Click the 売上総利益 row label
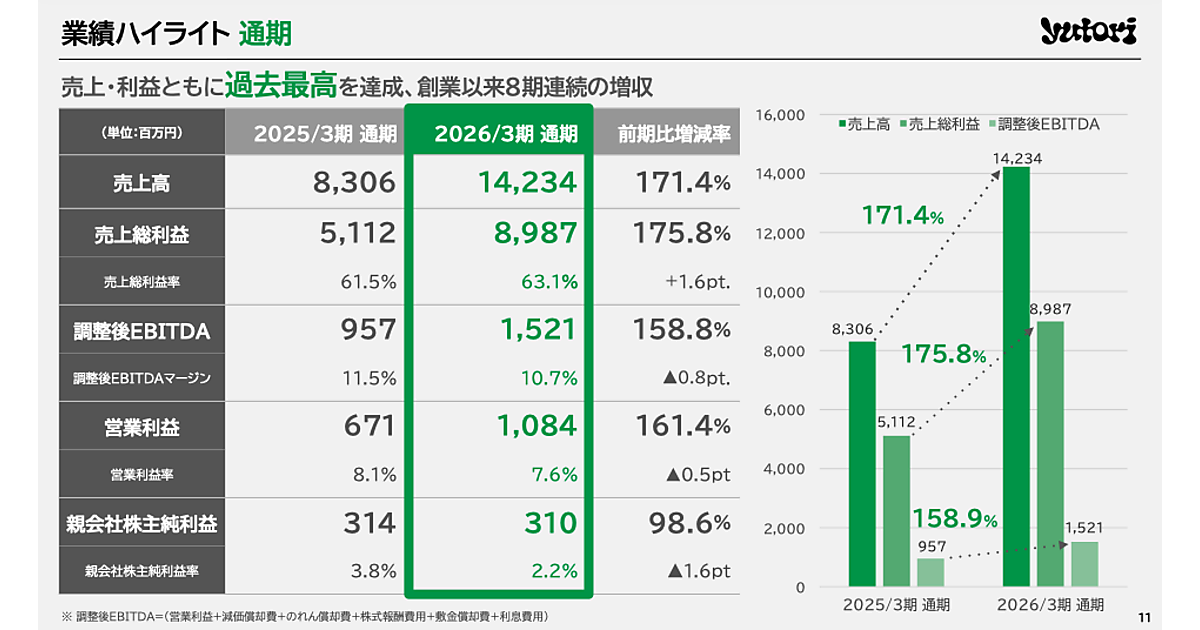This screenshot has width=1200, height=630. coord(141,234)
